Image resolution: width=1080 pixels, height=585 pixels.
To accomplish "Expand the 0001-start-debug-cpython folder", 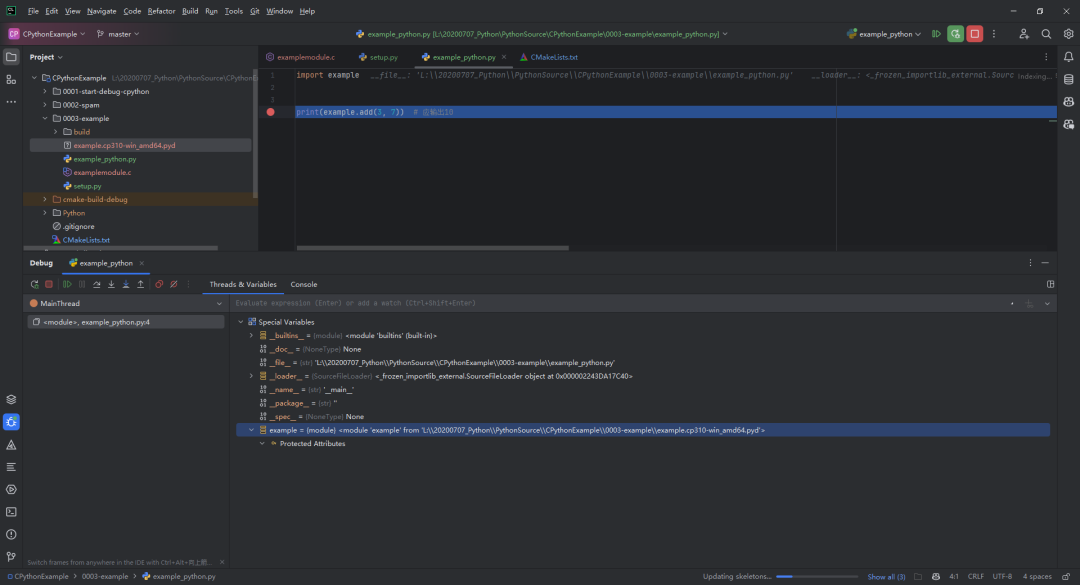I will coord(45,91).
